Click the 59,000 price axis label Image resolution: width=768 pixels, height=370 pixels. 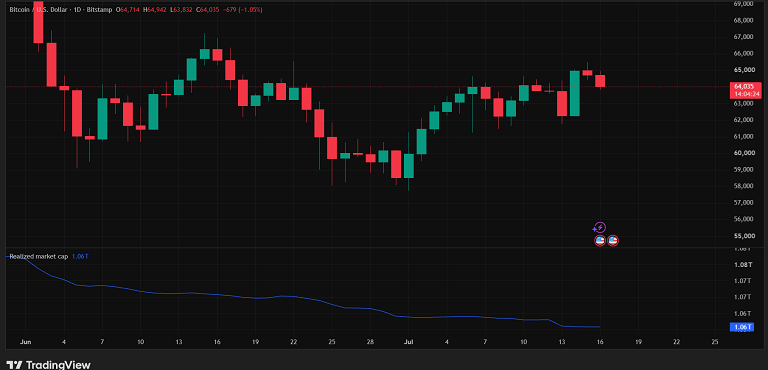tap(743, 170)
